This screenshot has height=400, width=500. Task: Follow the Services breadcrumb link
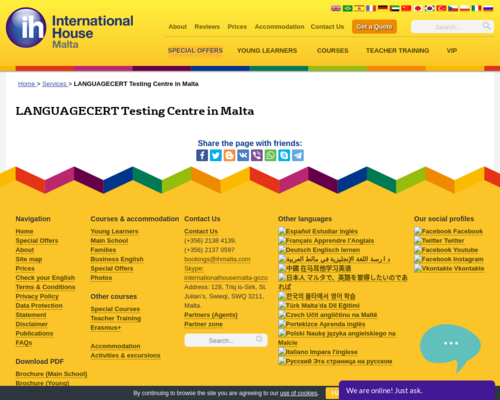coord(55,84)
